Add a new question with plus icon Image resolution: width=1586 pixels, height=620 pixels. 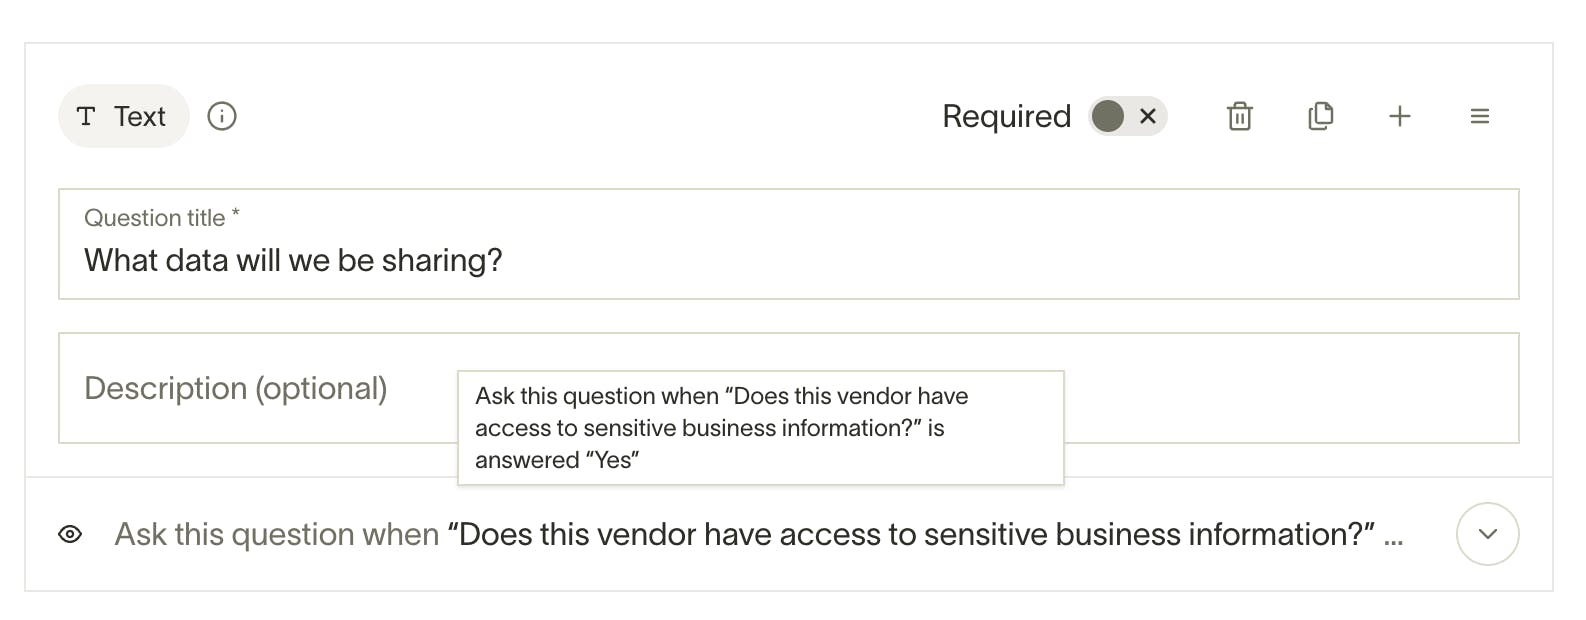[x=1400, y=116]
